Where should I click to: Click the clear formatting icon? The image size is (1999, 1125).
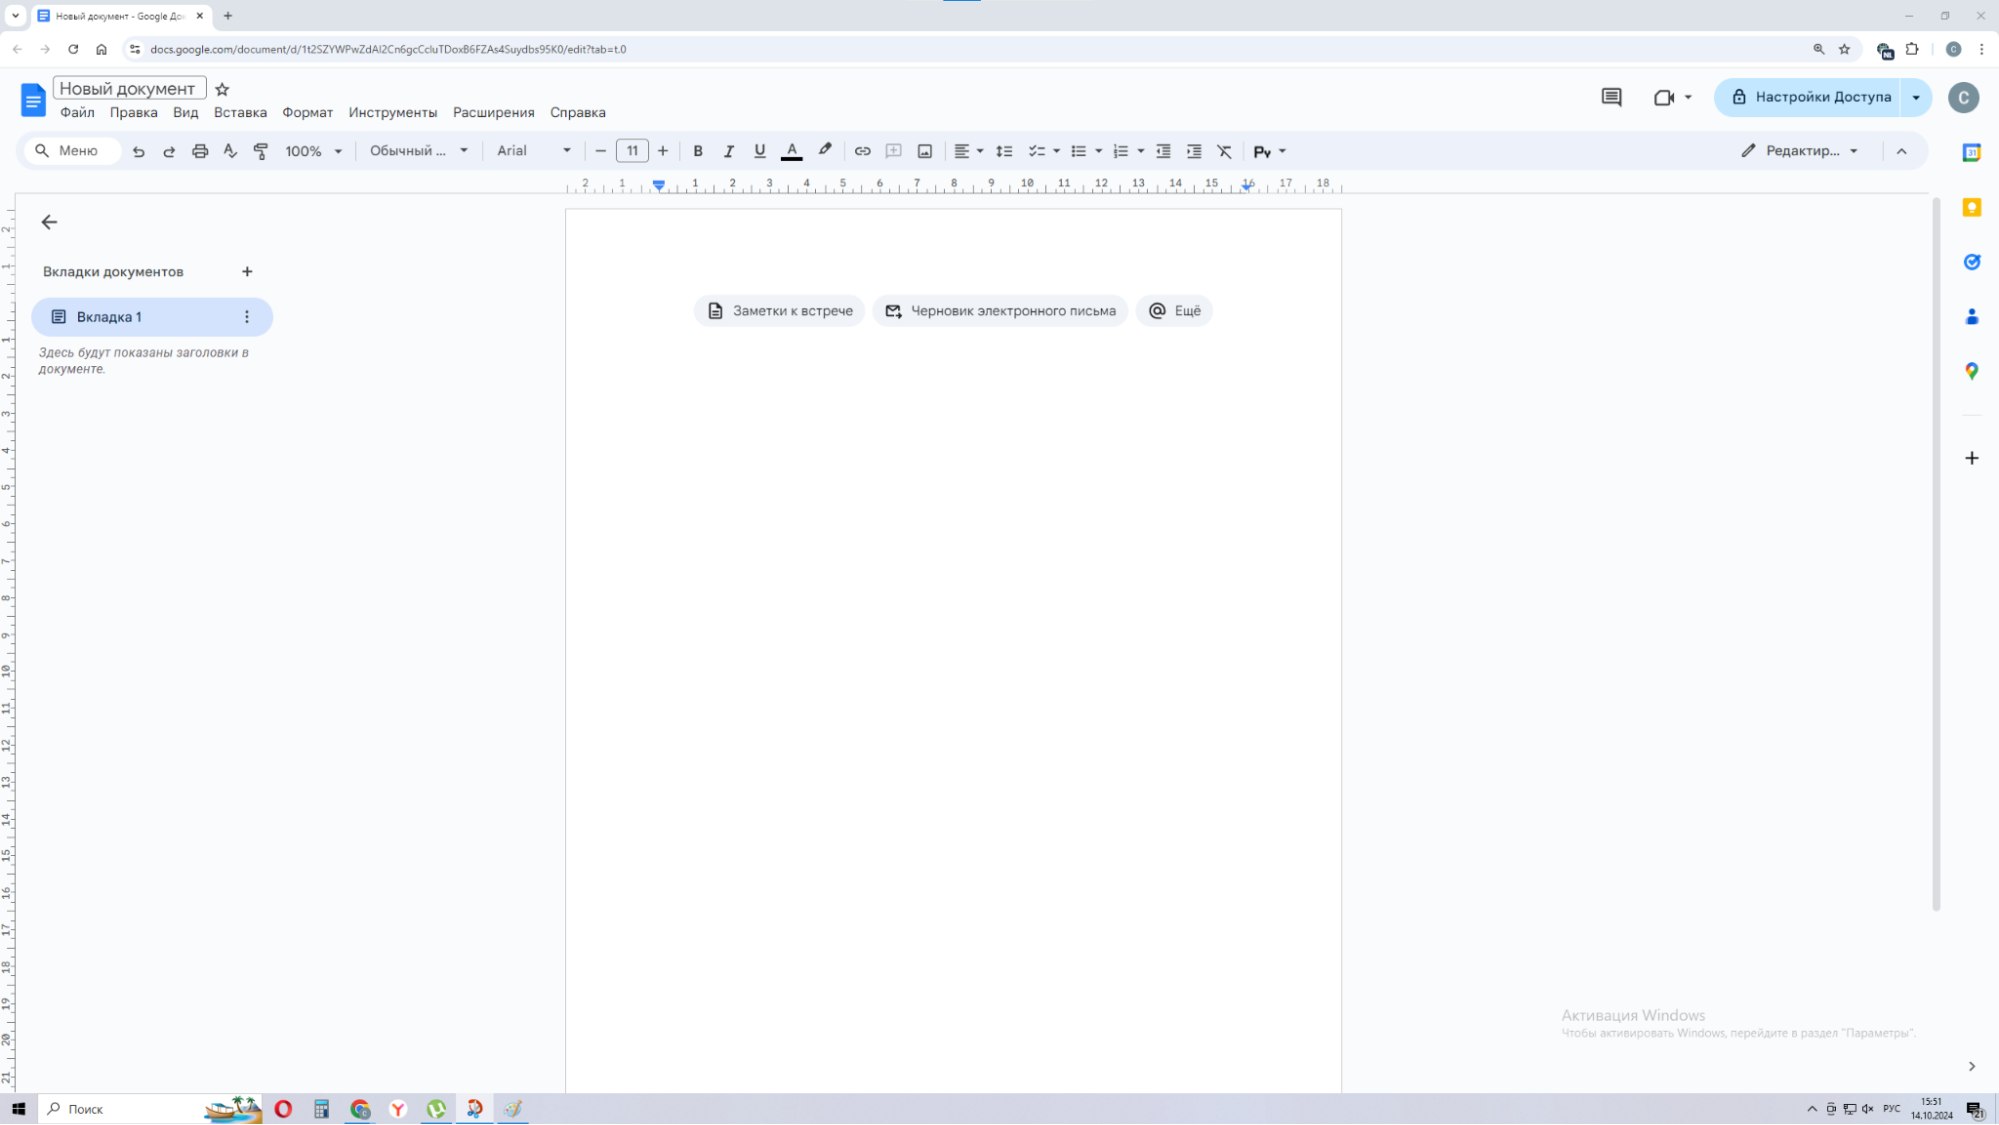click(1224, 151)
